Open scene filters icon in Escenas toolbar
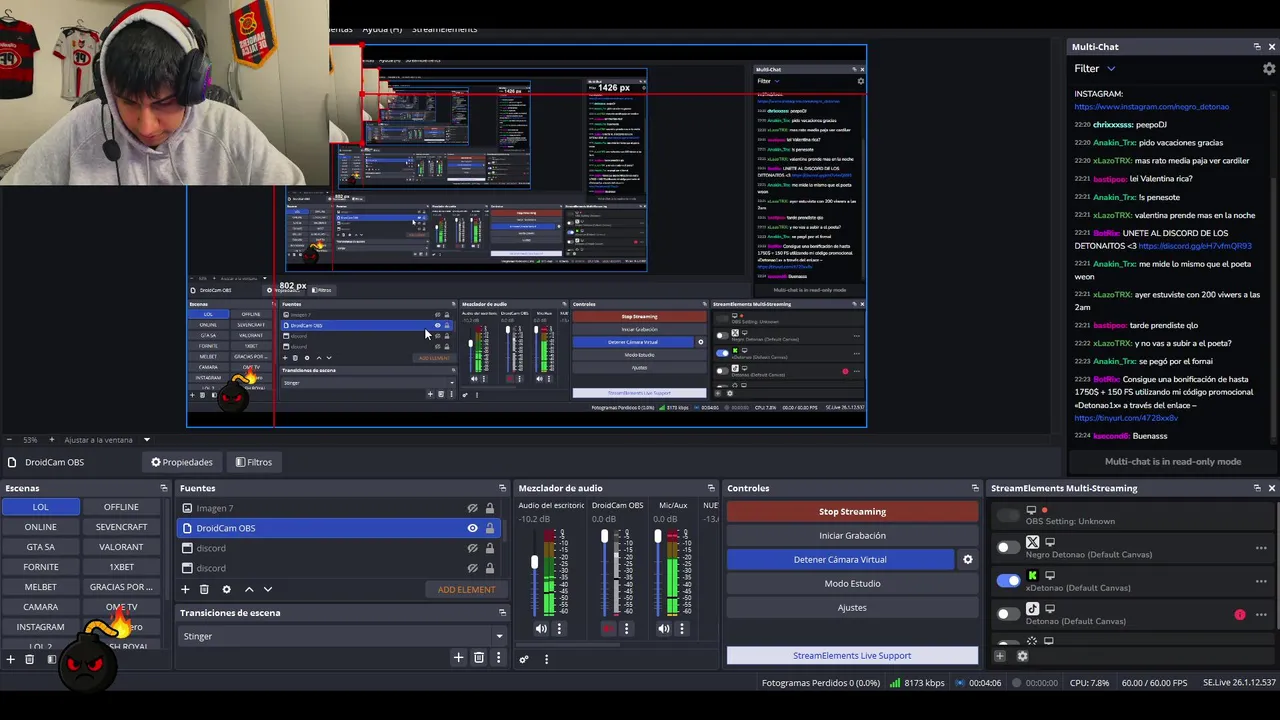1280x720 pixels. click(52, 659)
